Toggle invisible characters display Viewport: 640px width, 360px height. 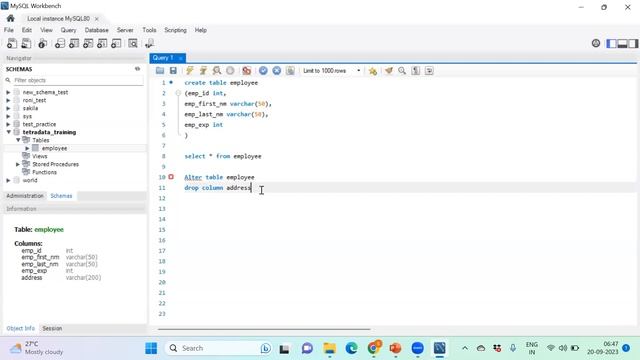(x=416, y=71)
